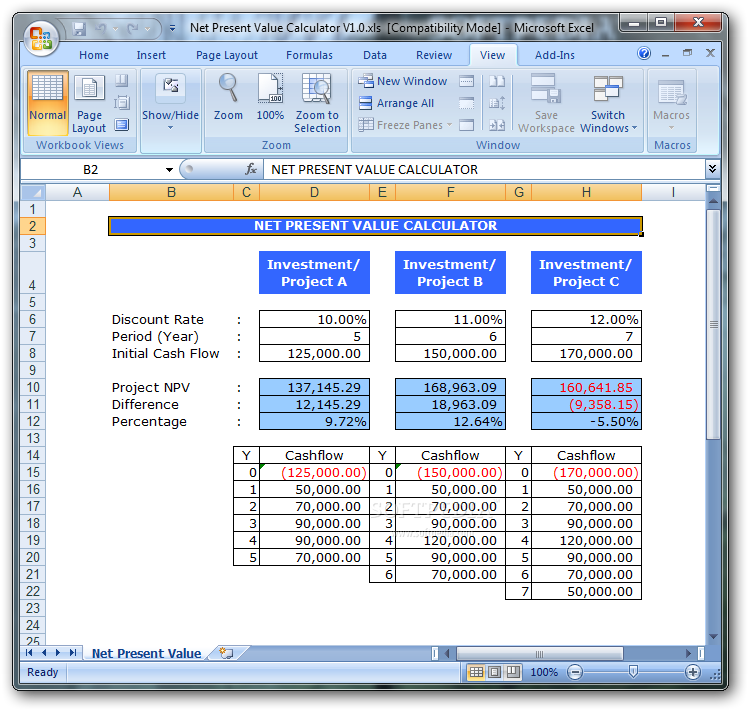The width and height of the screenshot is (749, 711).
Task: Click the horizontal scrollbar thumb
Action: point(540,653)
